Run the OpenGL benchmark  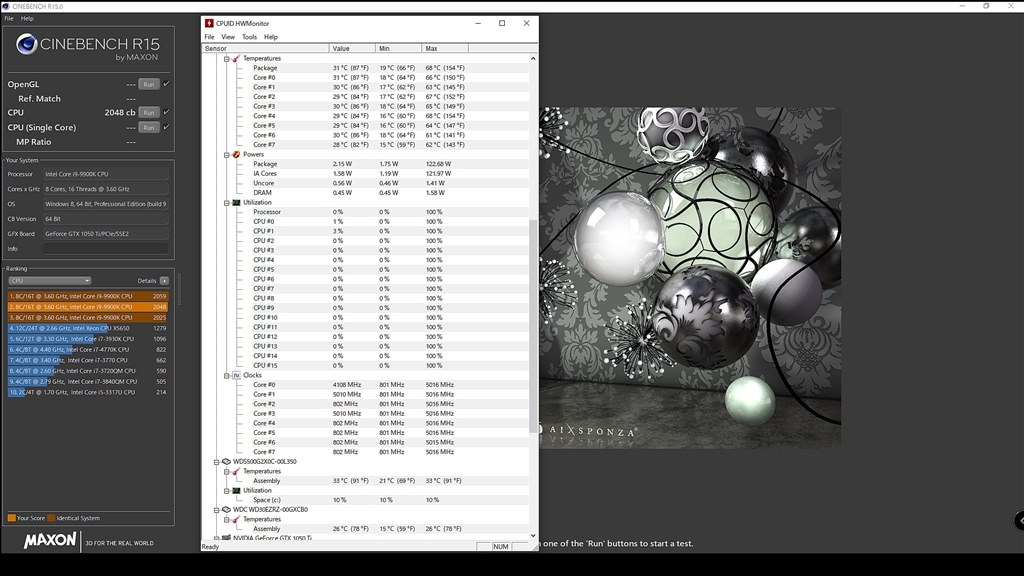[149, 84]
